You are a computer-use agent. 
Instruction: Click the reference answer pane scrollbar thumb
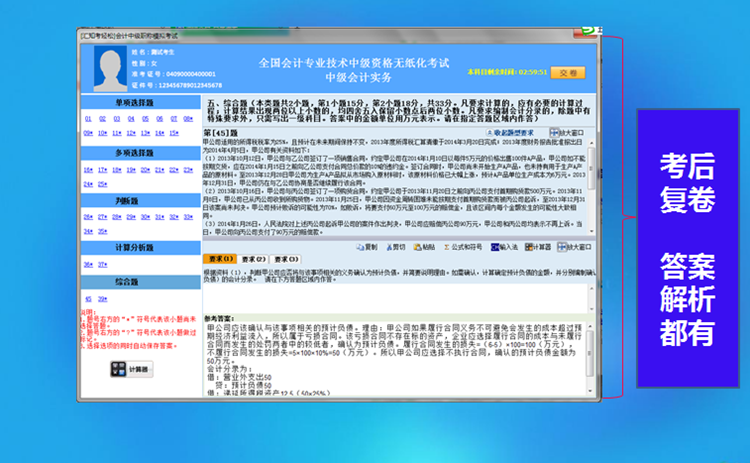(x=590, y=353)
